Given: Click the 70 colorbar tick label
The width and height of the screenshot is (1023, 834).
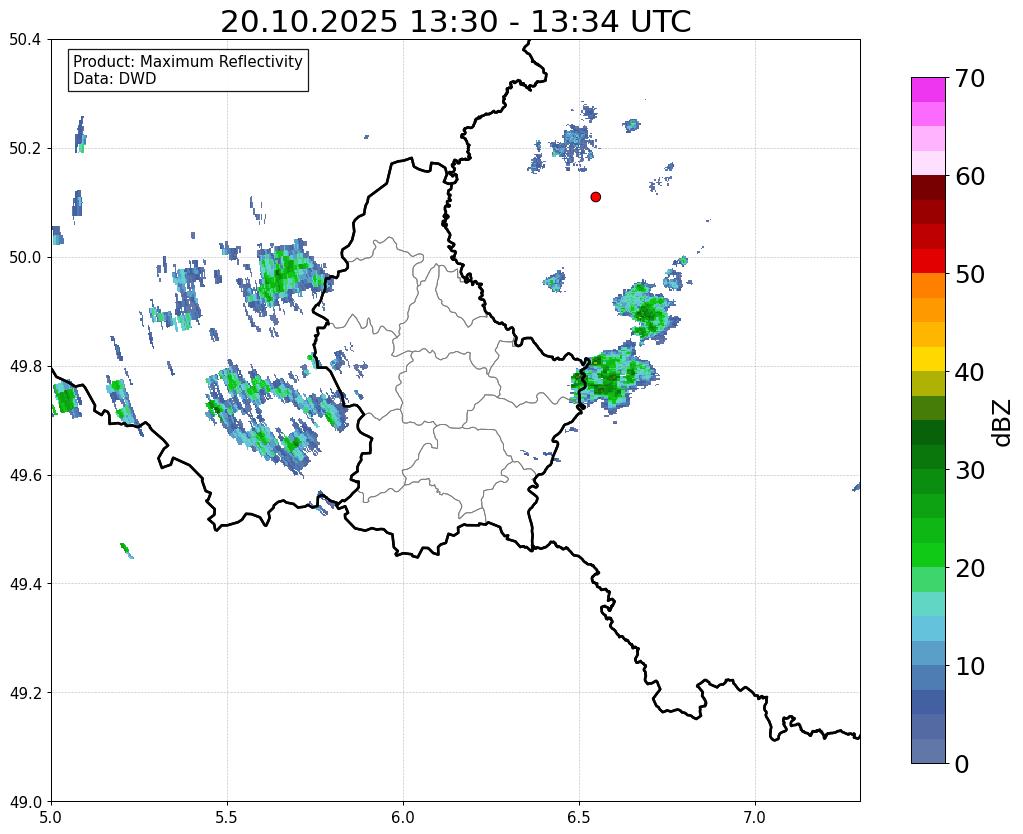Looking at the screenshot, I should click(x=969, y=78).
